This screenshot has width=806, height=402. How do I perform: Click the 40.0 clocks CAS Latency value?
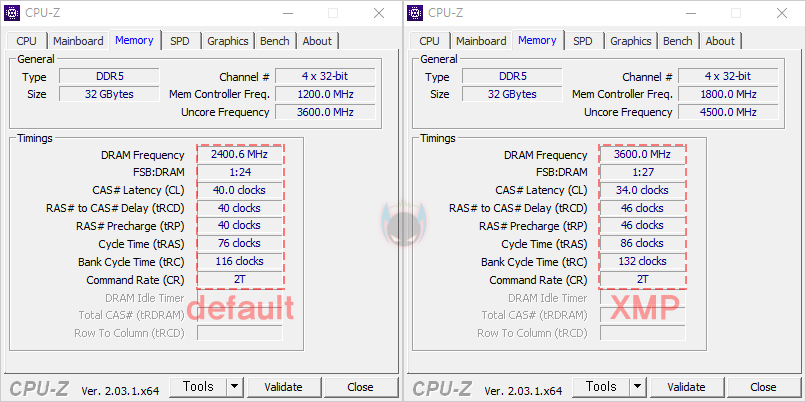(240, 190)
